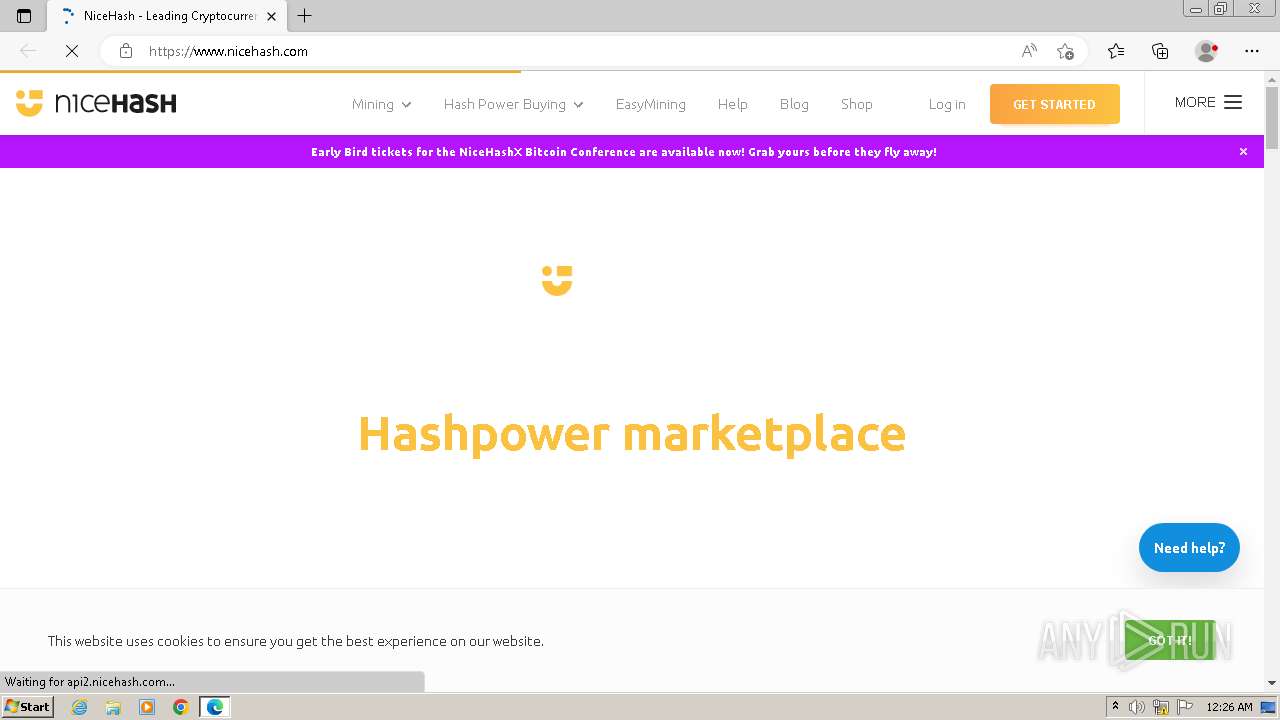The height and width of the screenshot is (720, 1280).
Task: Click the network tray icon
Action: click(x=1161, y=707)
